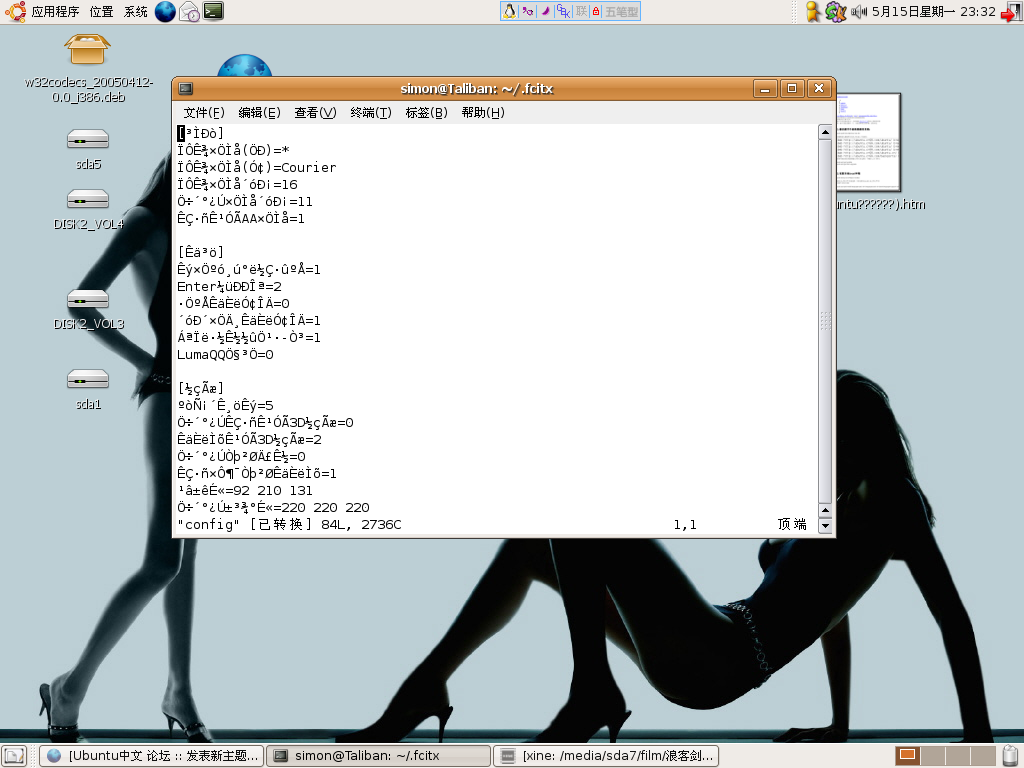Open the 应用程序 applications menu
Screen dimensions: 1024x768
[55, 11]
